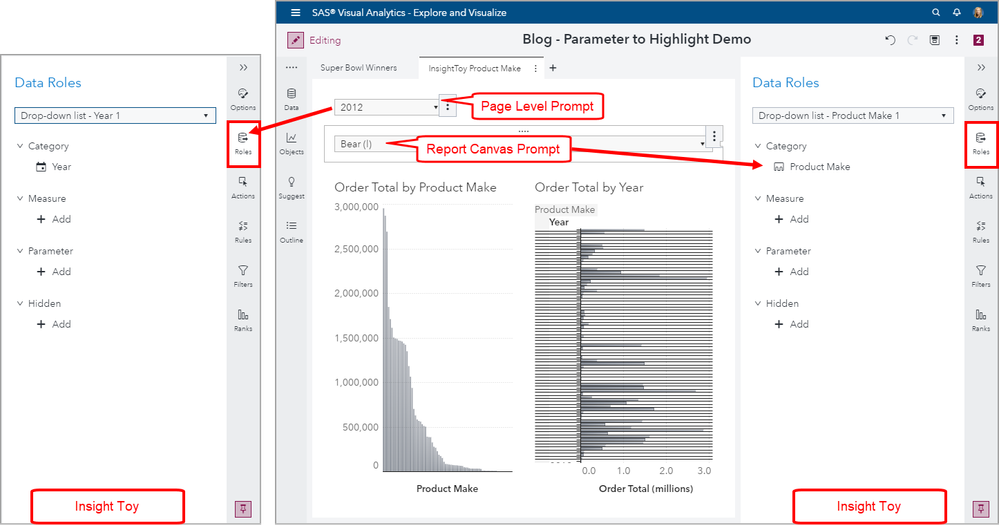This screenshot has width=999, height=526.
Task: Collapse the left inset panel with chevrons
Action: click(x=243, y=68)
